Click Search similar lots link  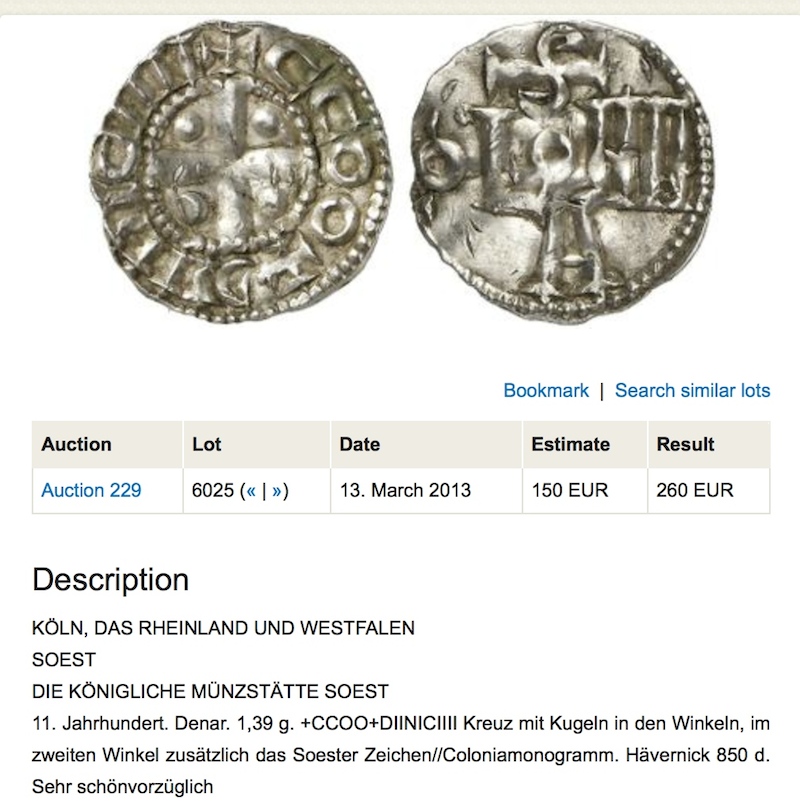692,390
